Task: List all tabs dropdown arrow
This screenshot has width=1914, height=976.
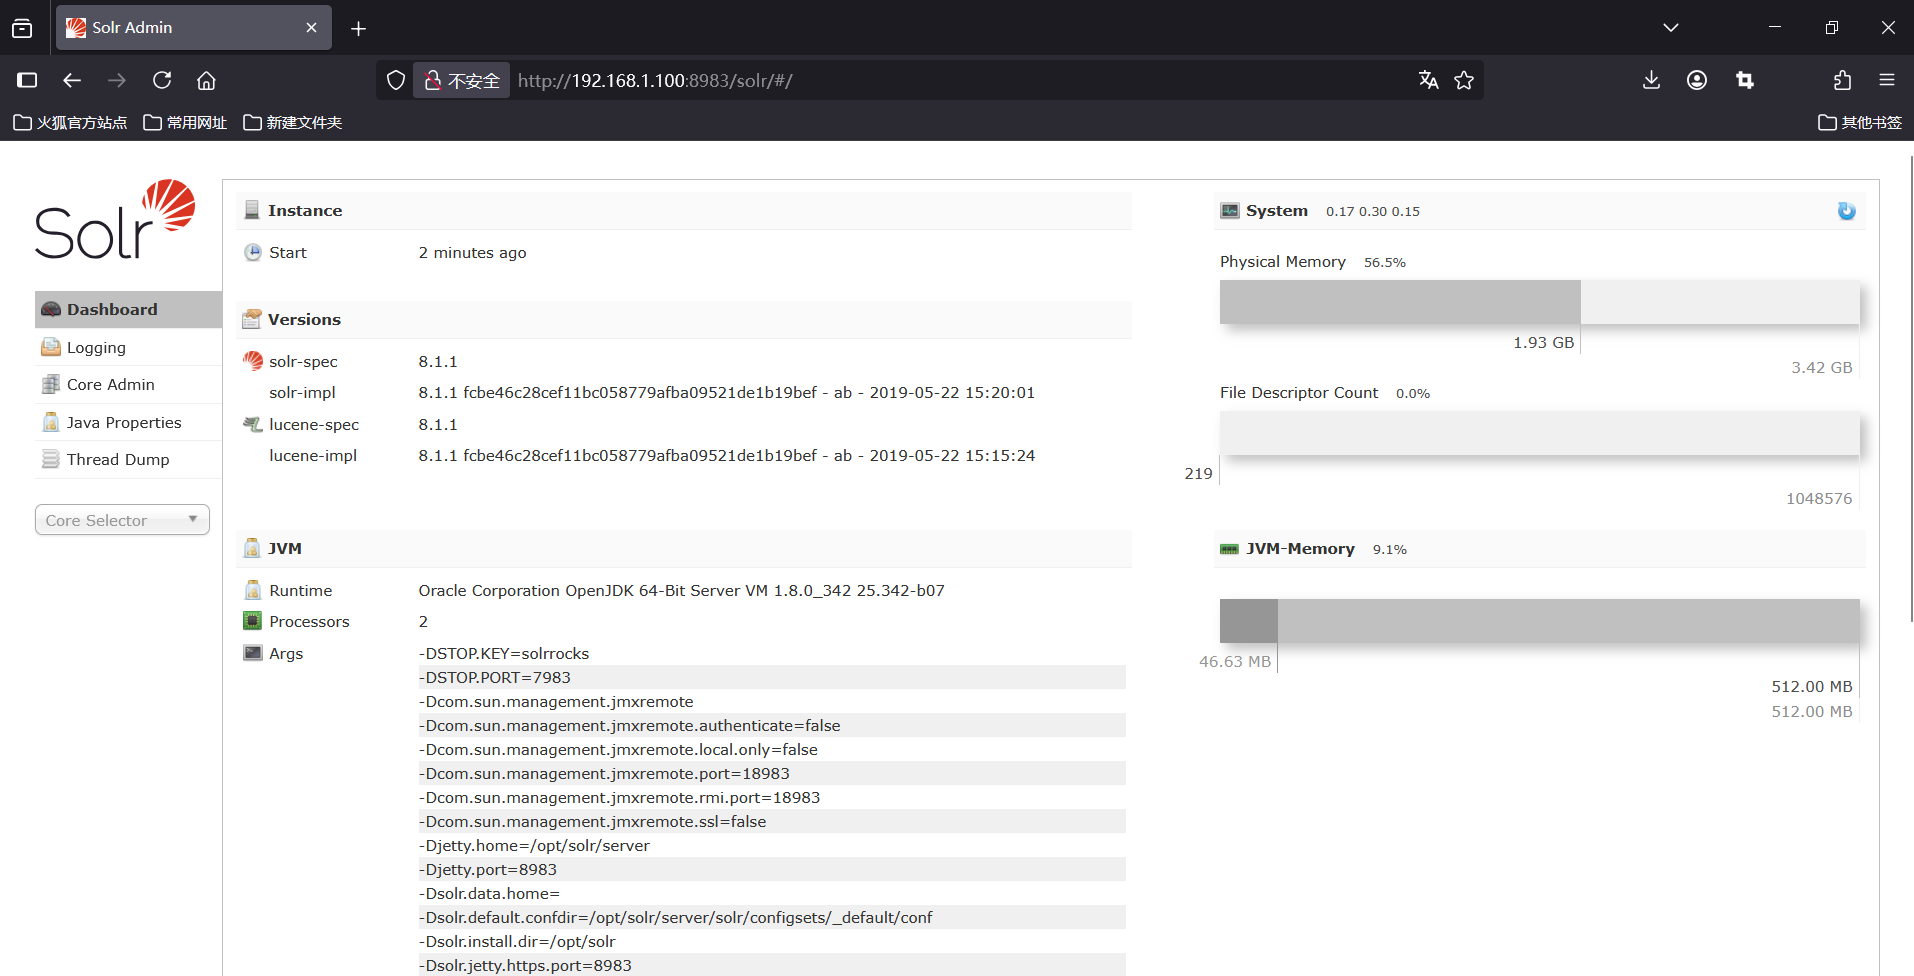Action: click(x=1671, y=28)
